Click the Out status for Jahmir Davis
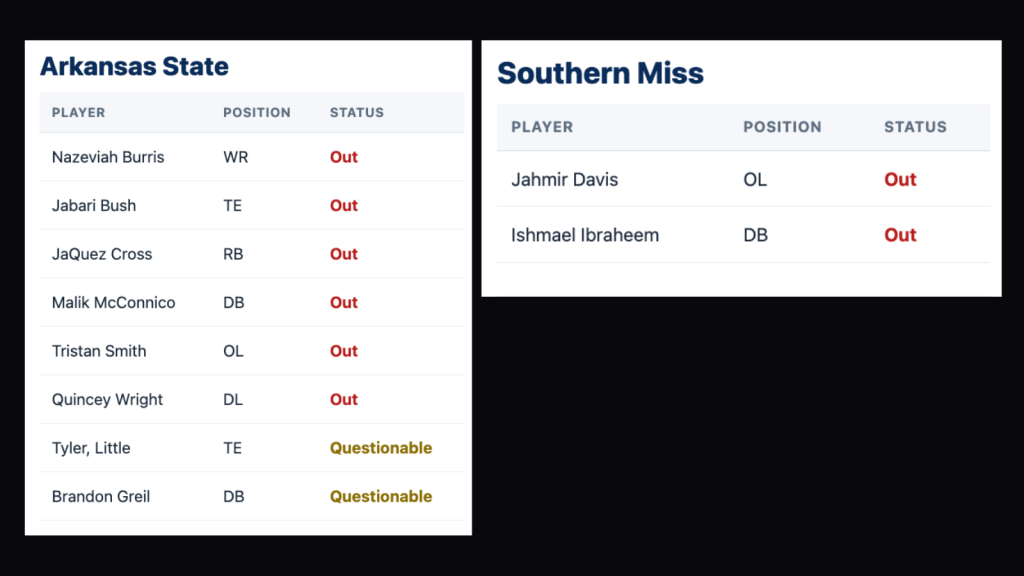This screenshot has width=1024, height=576. tap(900, 180)
